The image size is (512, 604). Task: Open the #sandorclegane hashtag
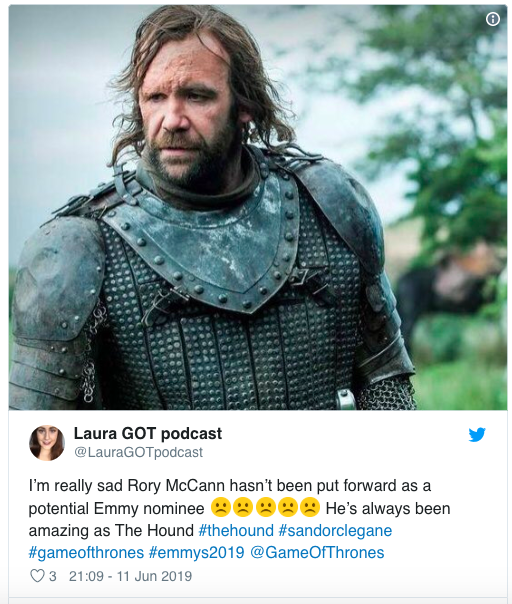click(335, 530)
